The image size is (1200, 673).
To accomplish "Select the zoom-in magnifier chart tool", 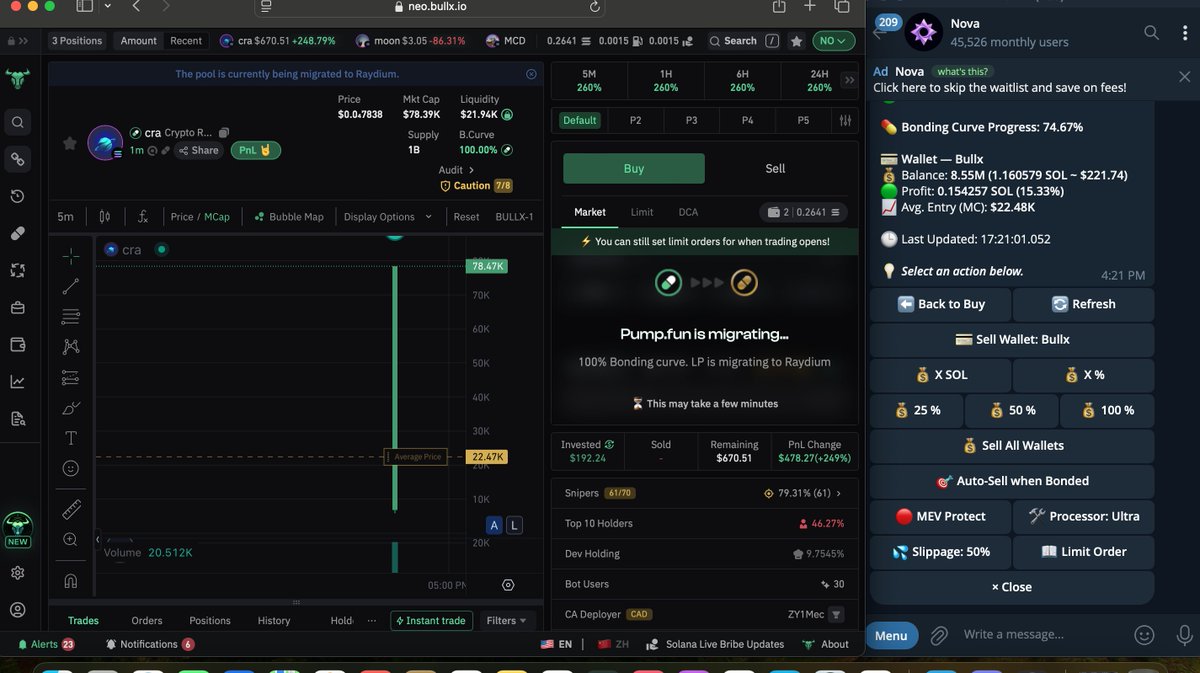I will click(x=71, y=539).
